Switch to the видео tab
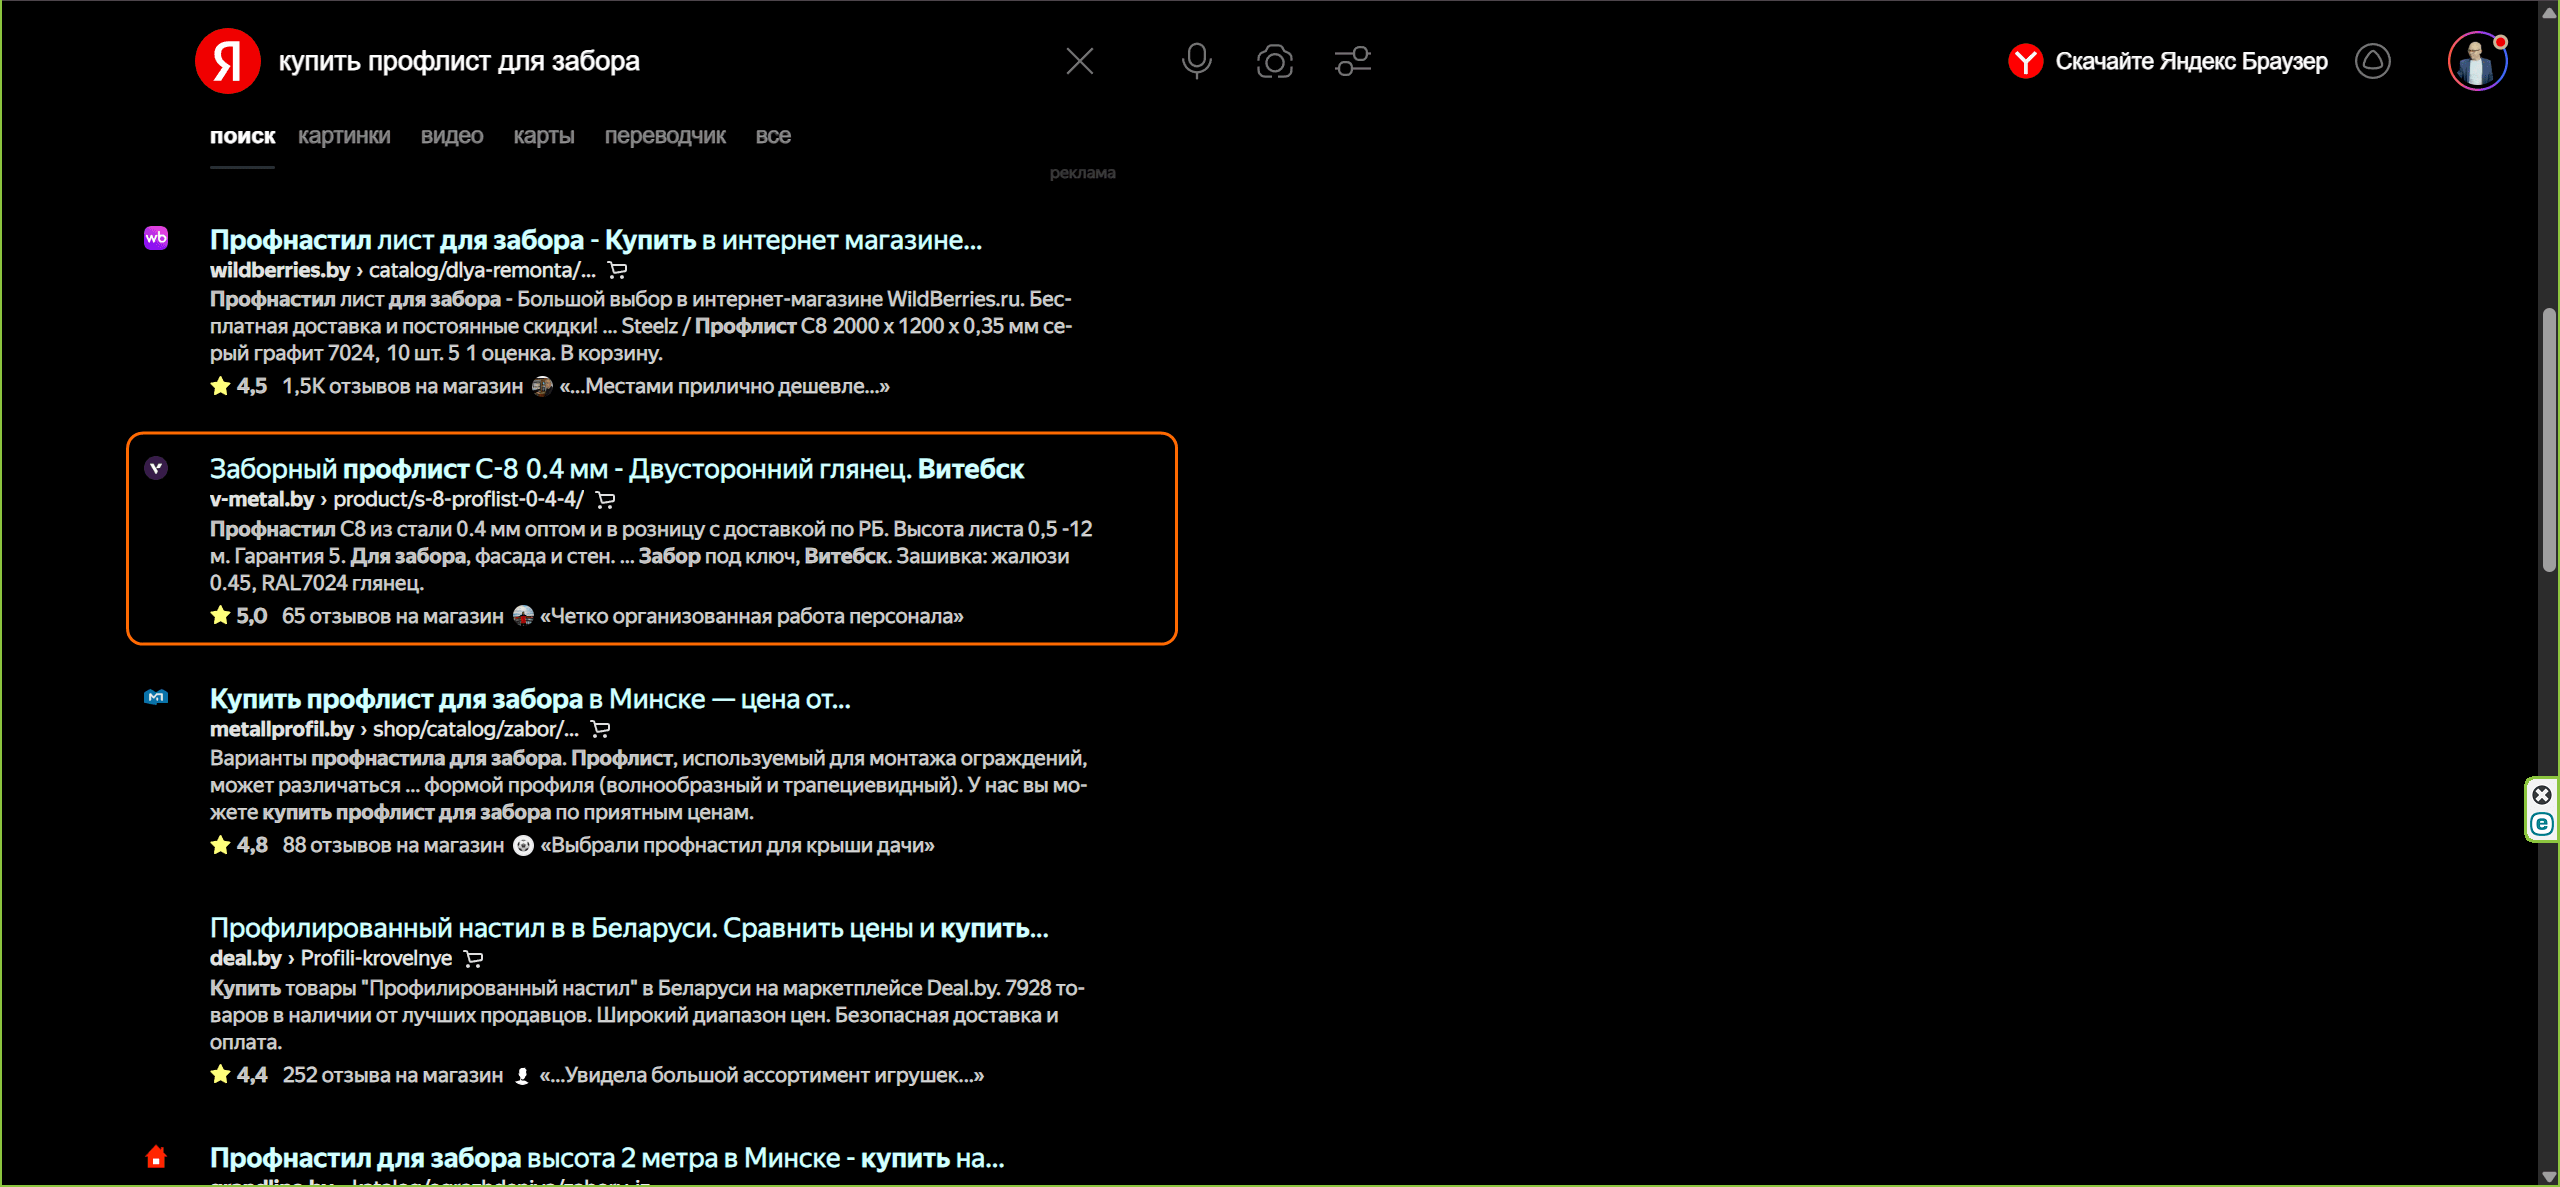The height and width of the screenshot is (1187, 2560). click(452, 136)
